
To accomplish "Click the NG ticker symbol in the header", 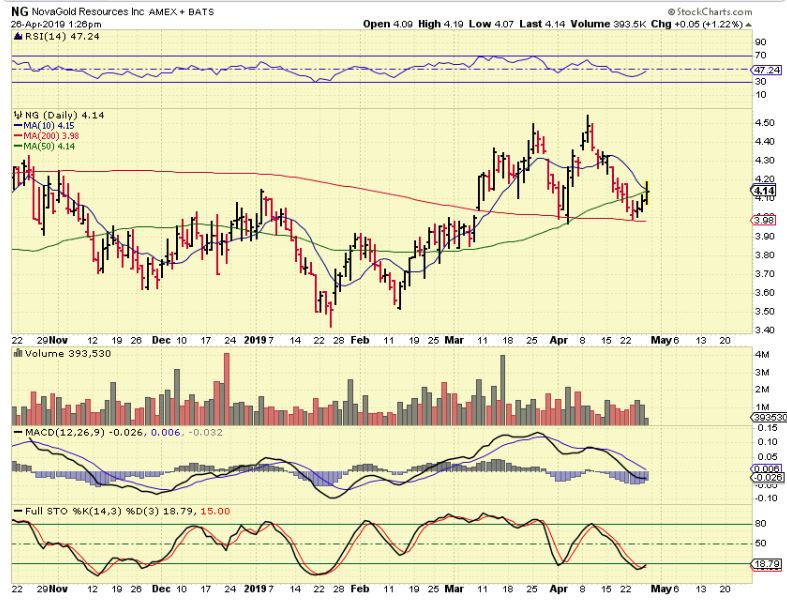I will (20, 11).
